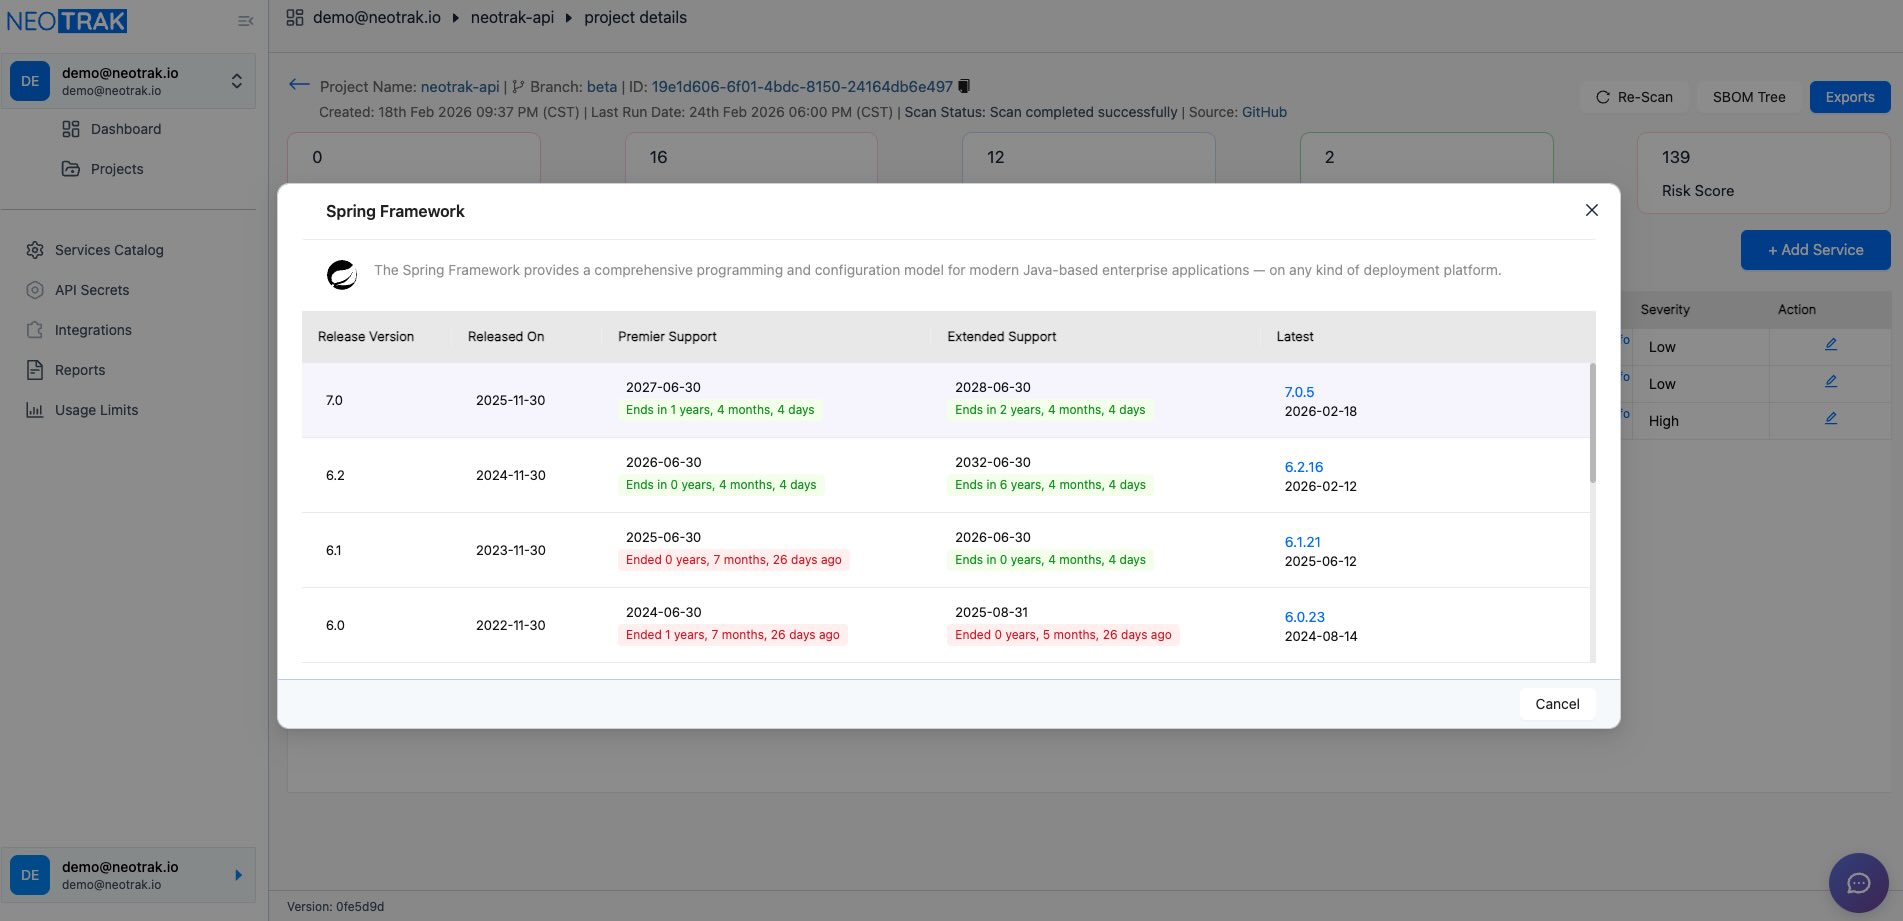Collapse the sidebar with the collapse icon
This screenshot has width=1903, height=921.
click(x=245, y=19)
